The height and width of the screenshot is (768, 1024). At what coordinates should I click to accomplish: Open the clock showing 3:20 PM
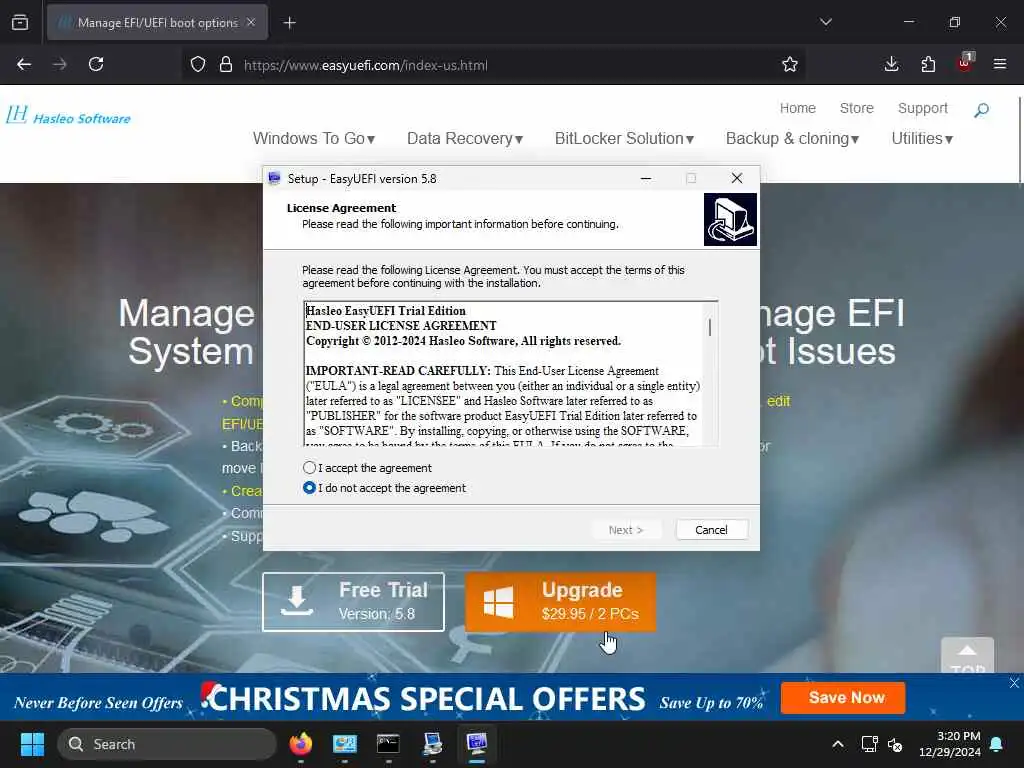[x=950, y=744]
